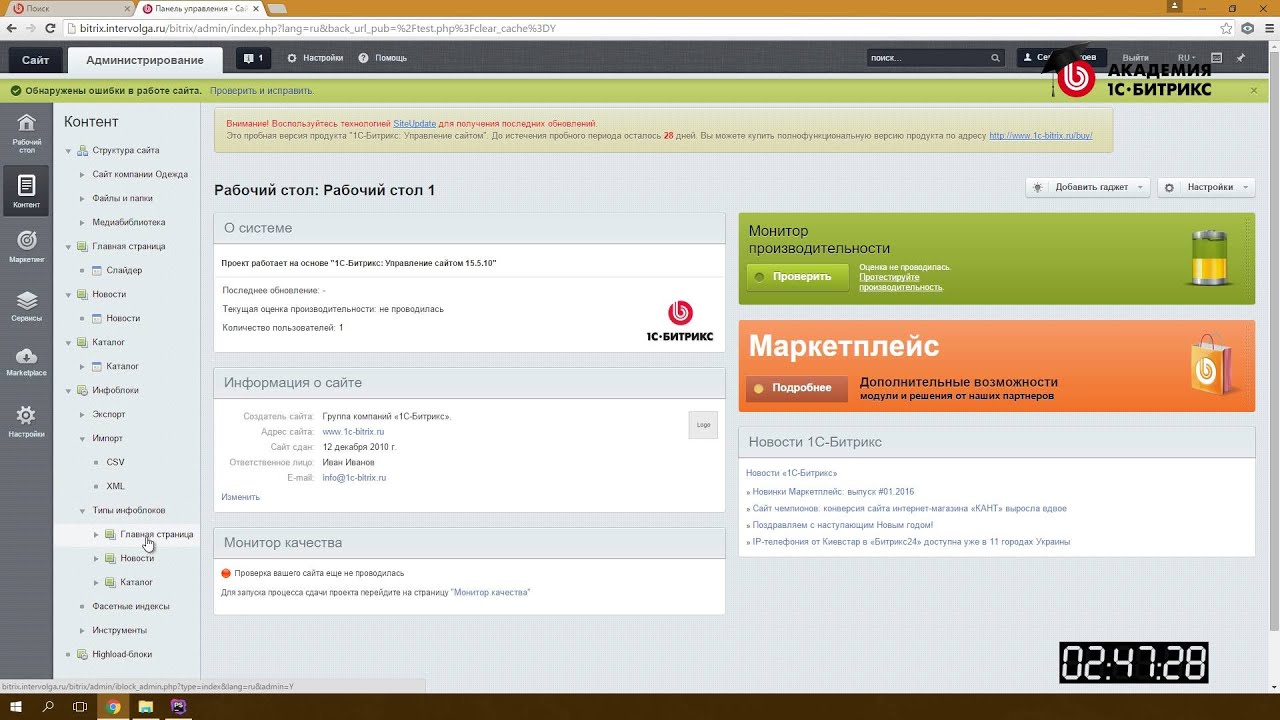
Task: Click the Проверить и исправить link
Action: click(261, 90)
